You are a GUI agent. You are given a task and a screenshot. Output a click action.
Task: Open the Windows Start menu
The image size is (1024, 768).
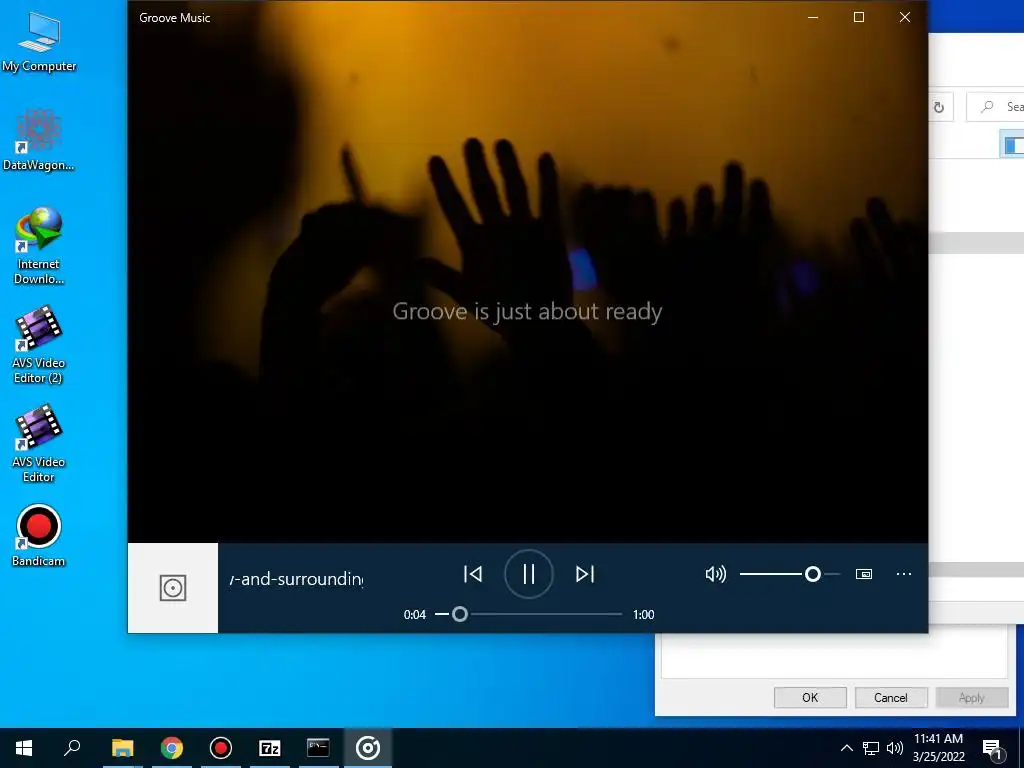point(24,748)
